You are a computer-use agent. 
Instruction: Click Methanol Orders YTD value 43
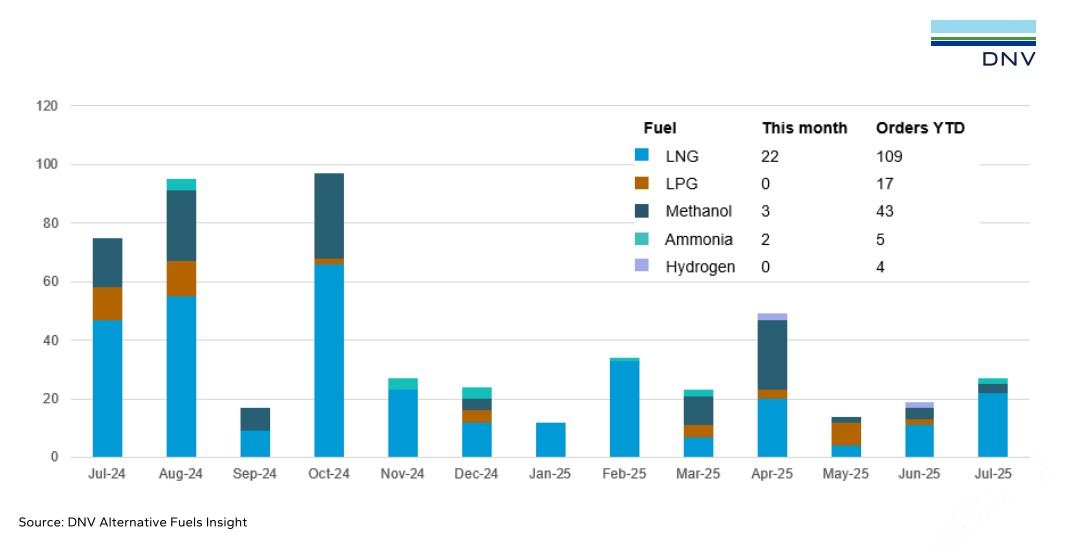tap(884, 211)
